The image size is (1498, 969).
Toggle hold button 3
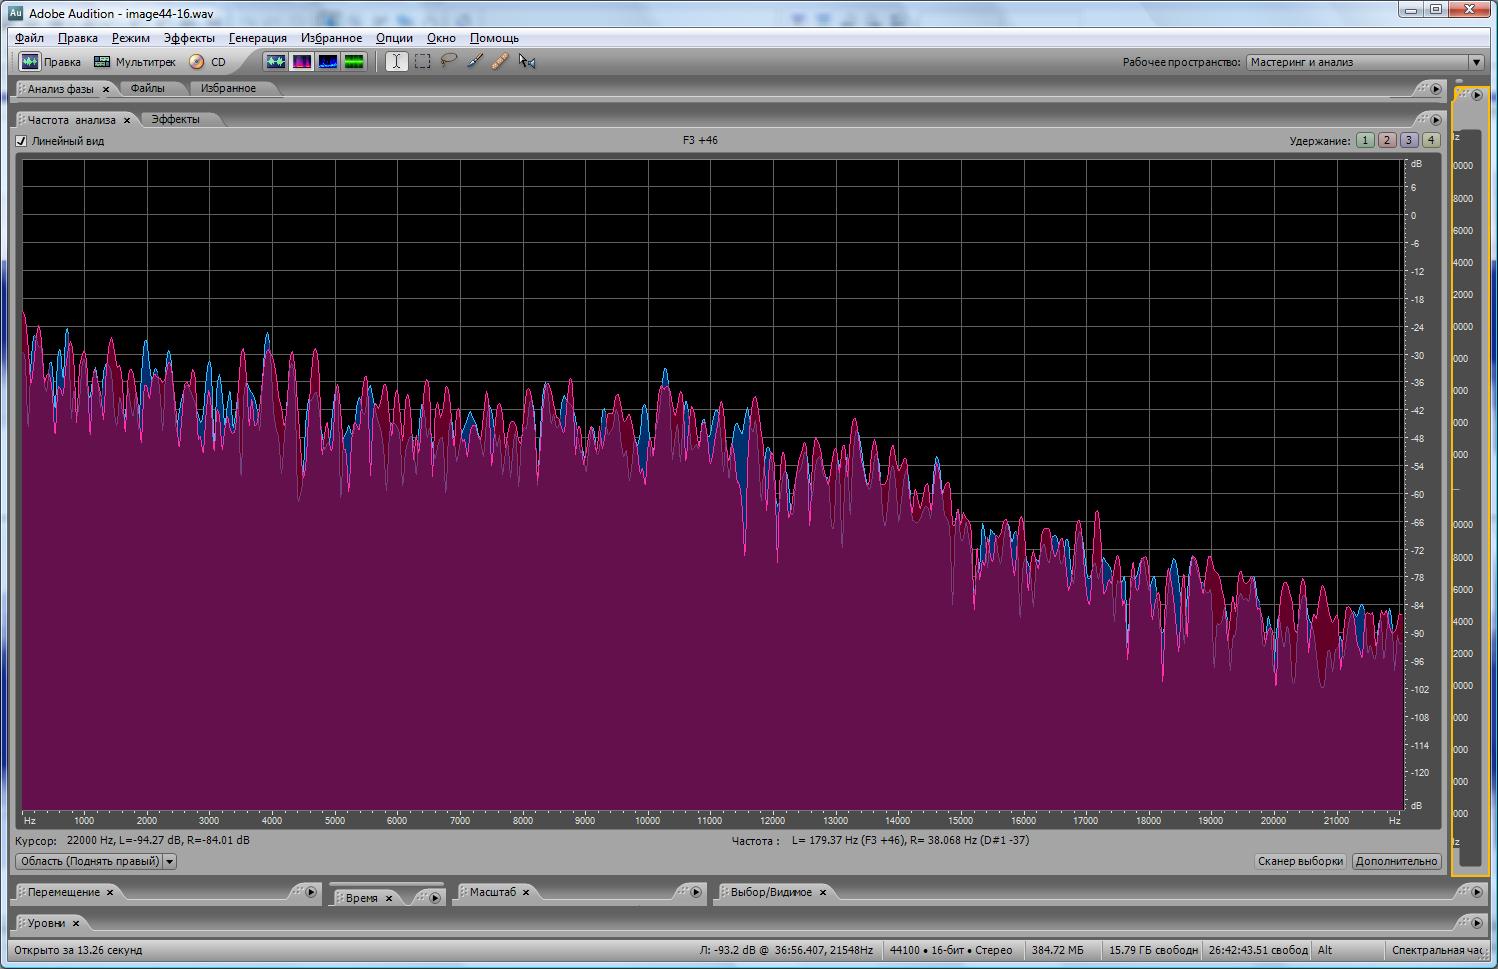coord(1409,141)
